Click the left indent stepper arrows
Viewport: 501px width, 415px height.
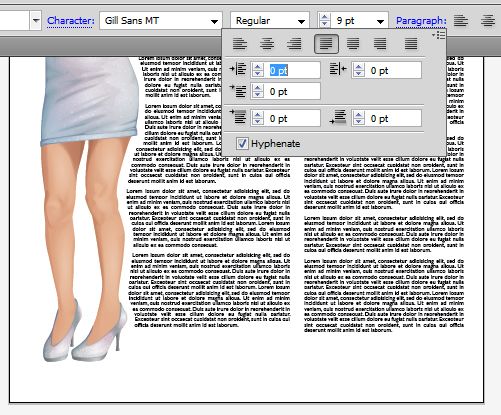pyautogui.click(x=258, y=70)
